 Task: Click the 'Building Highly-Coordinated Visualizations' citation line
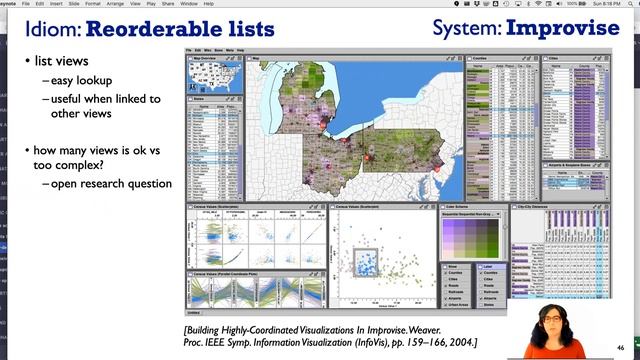(312, 330)
